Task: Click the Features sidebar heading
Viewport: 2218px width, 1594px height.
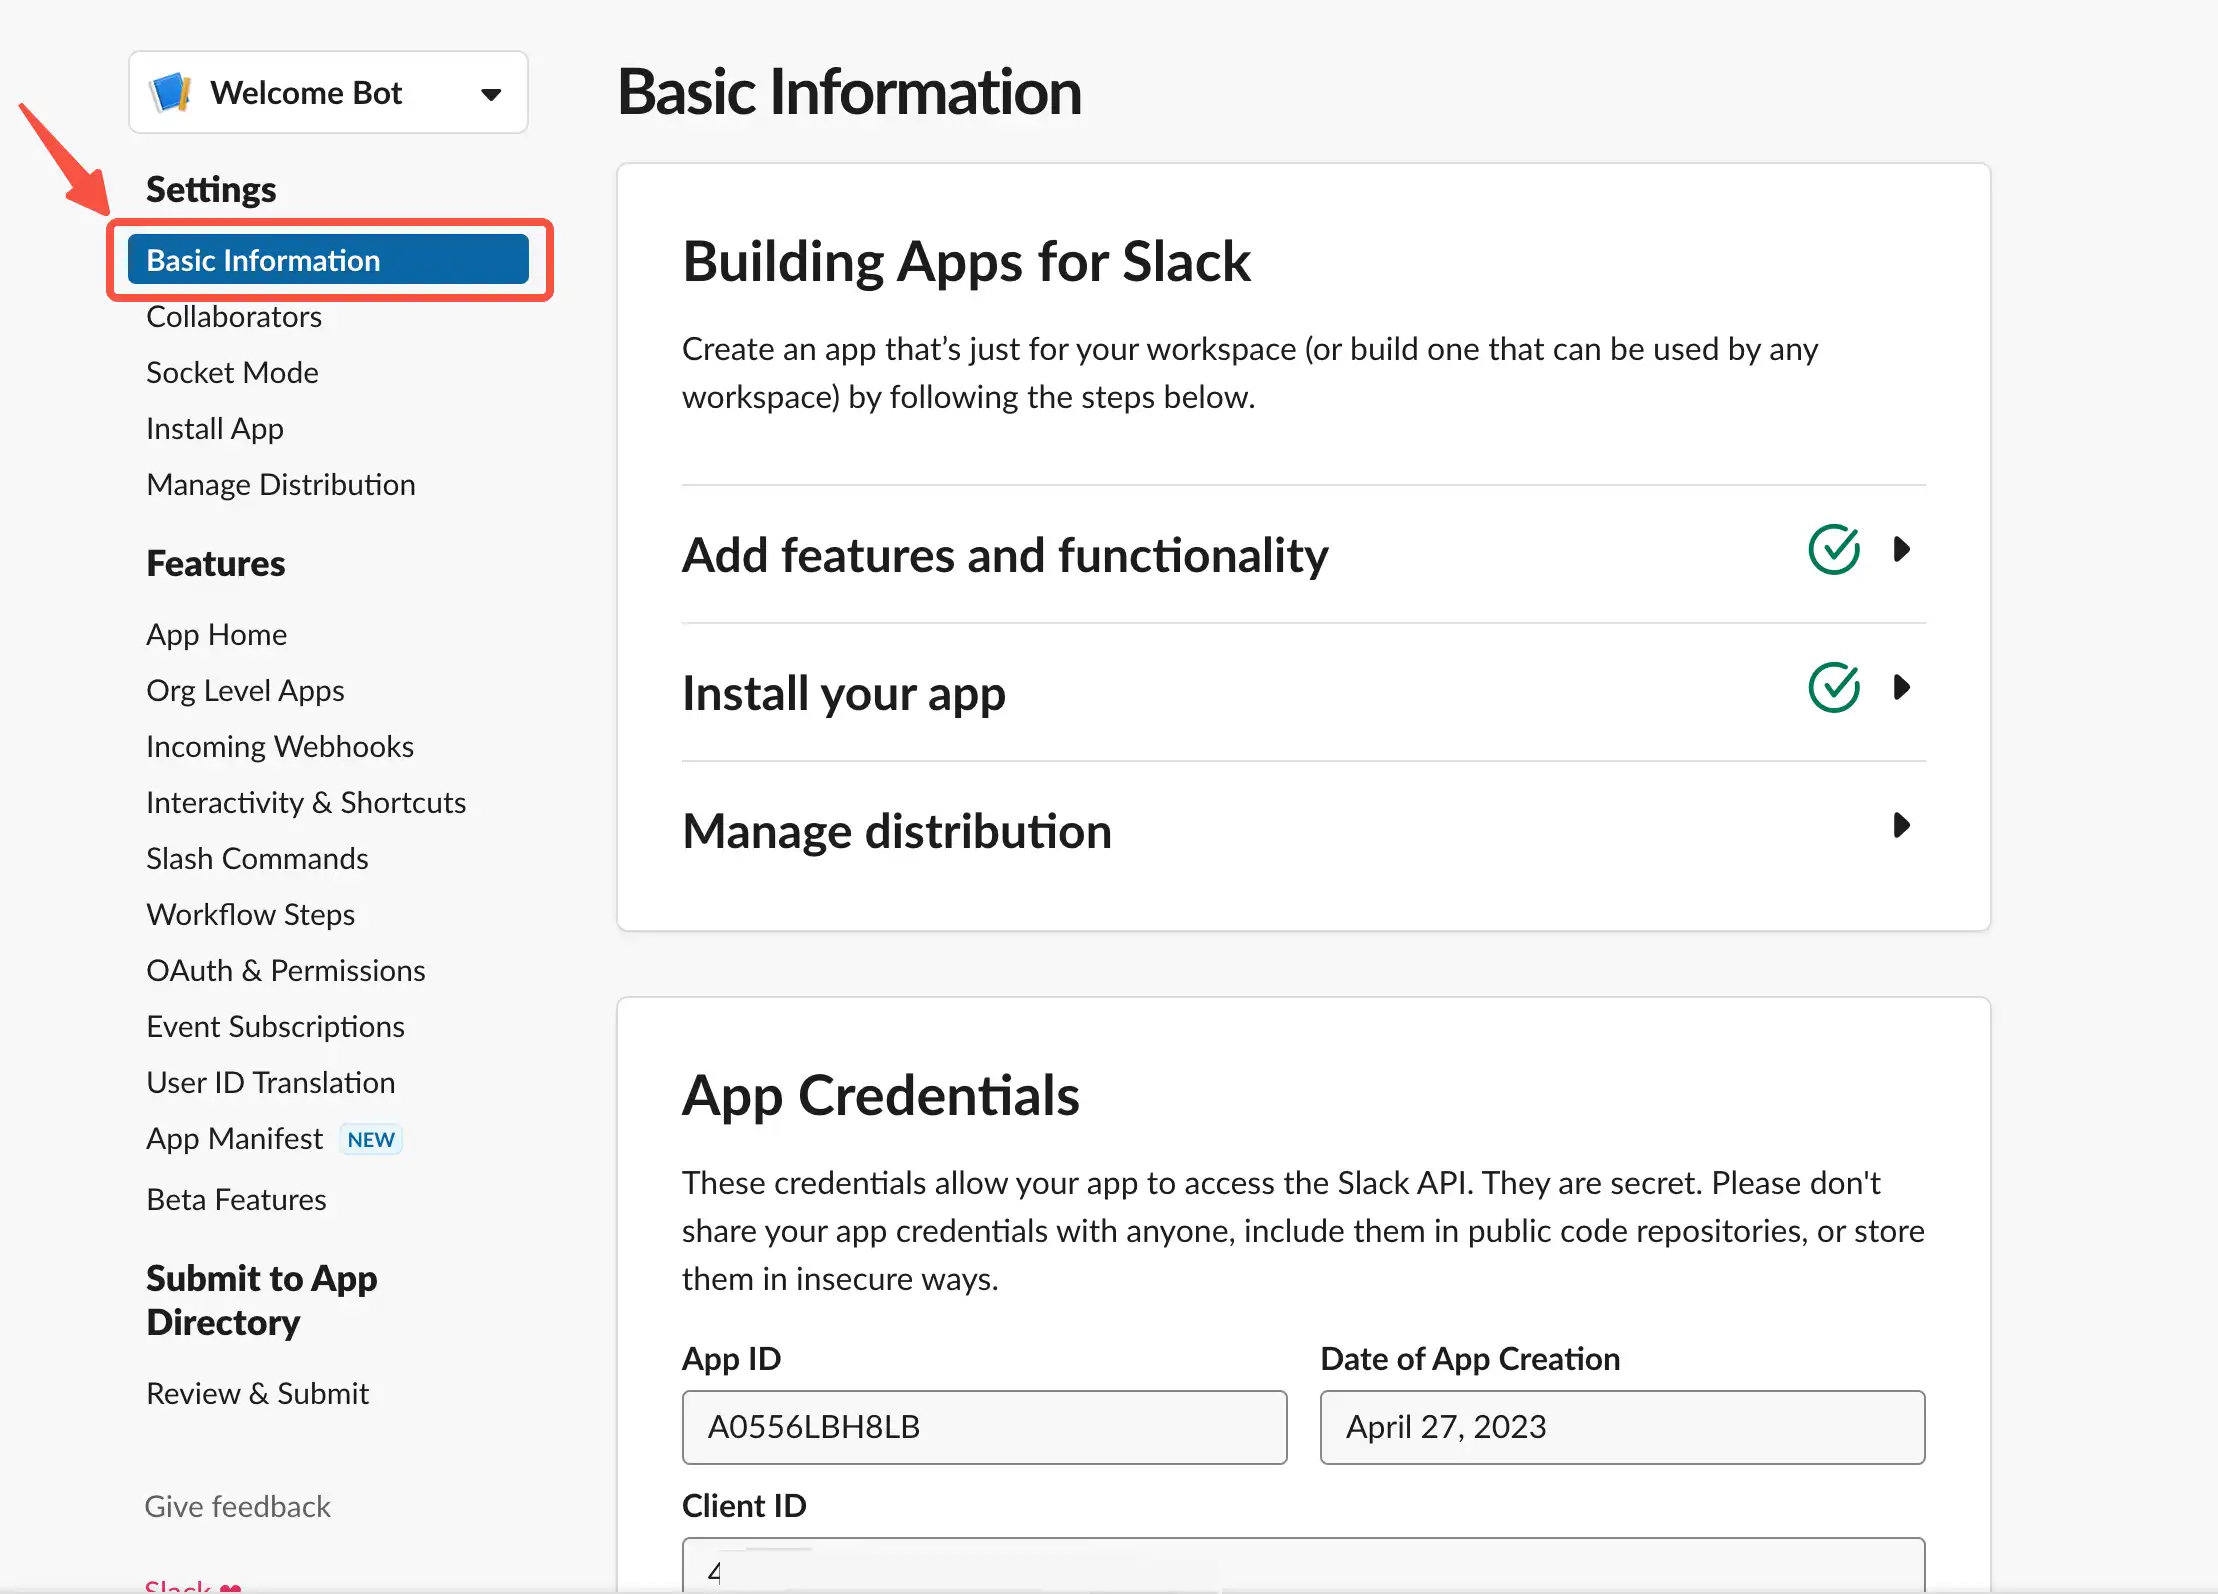Action: pos(216,563)
